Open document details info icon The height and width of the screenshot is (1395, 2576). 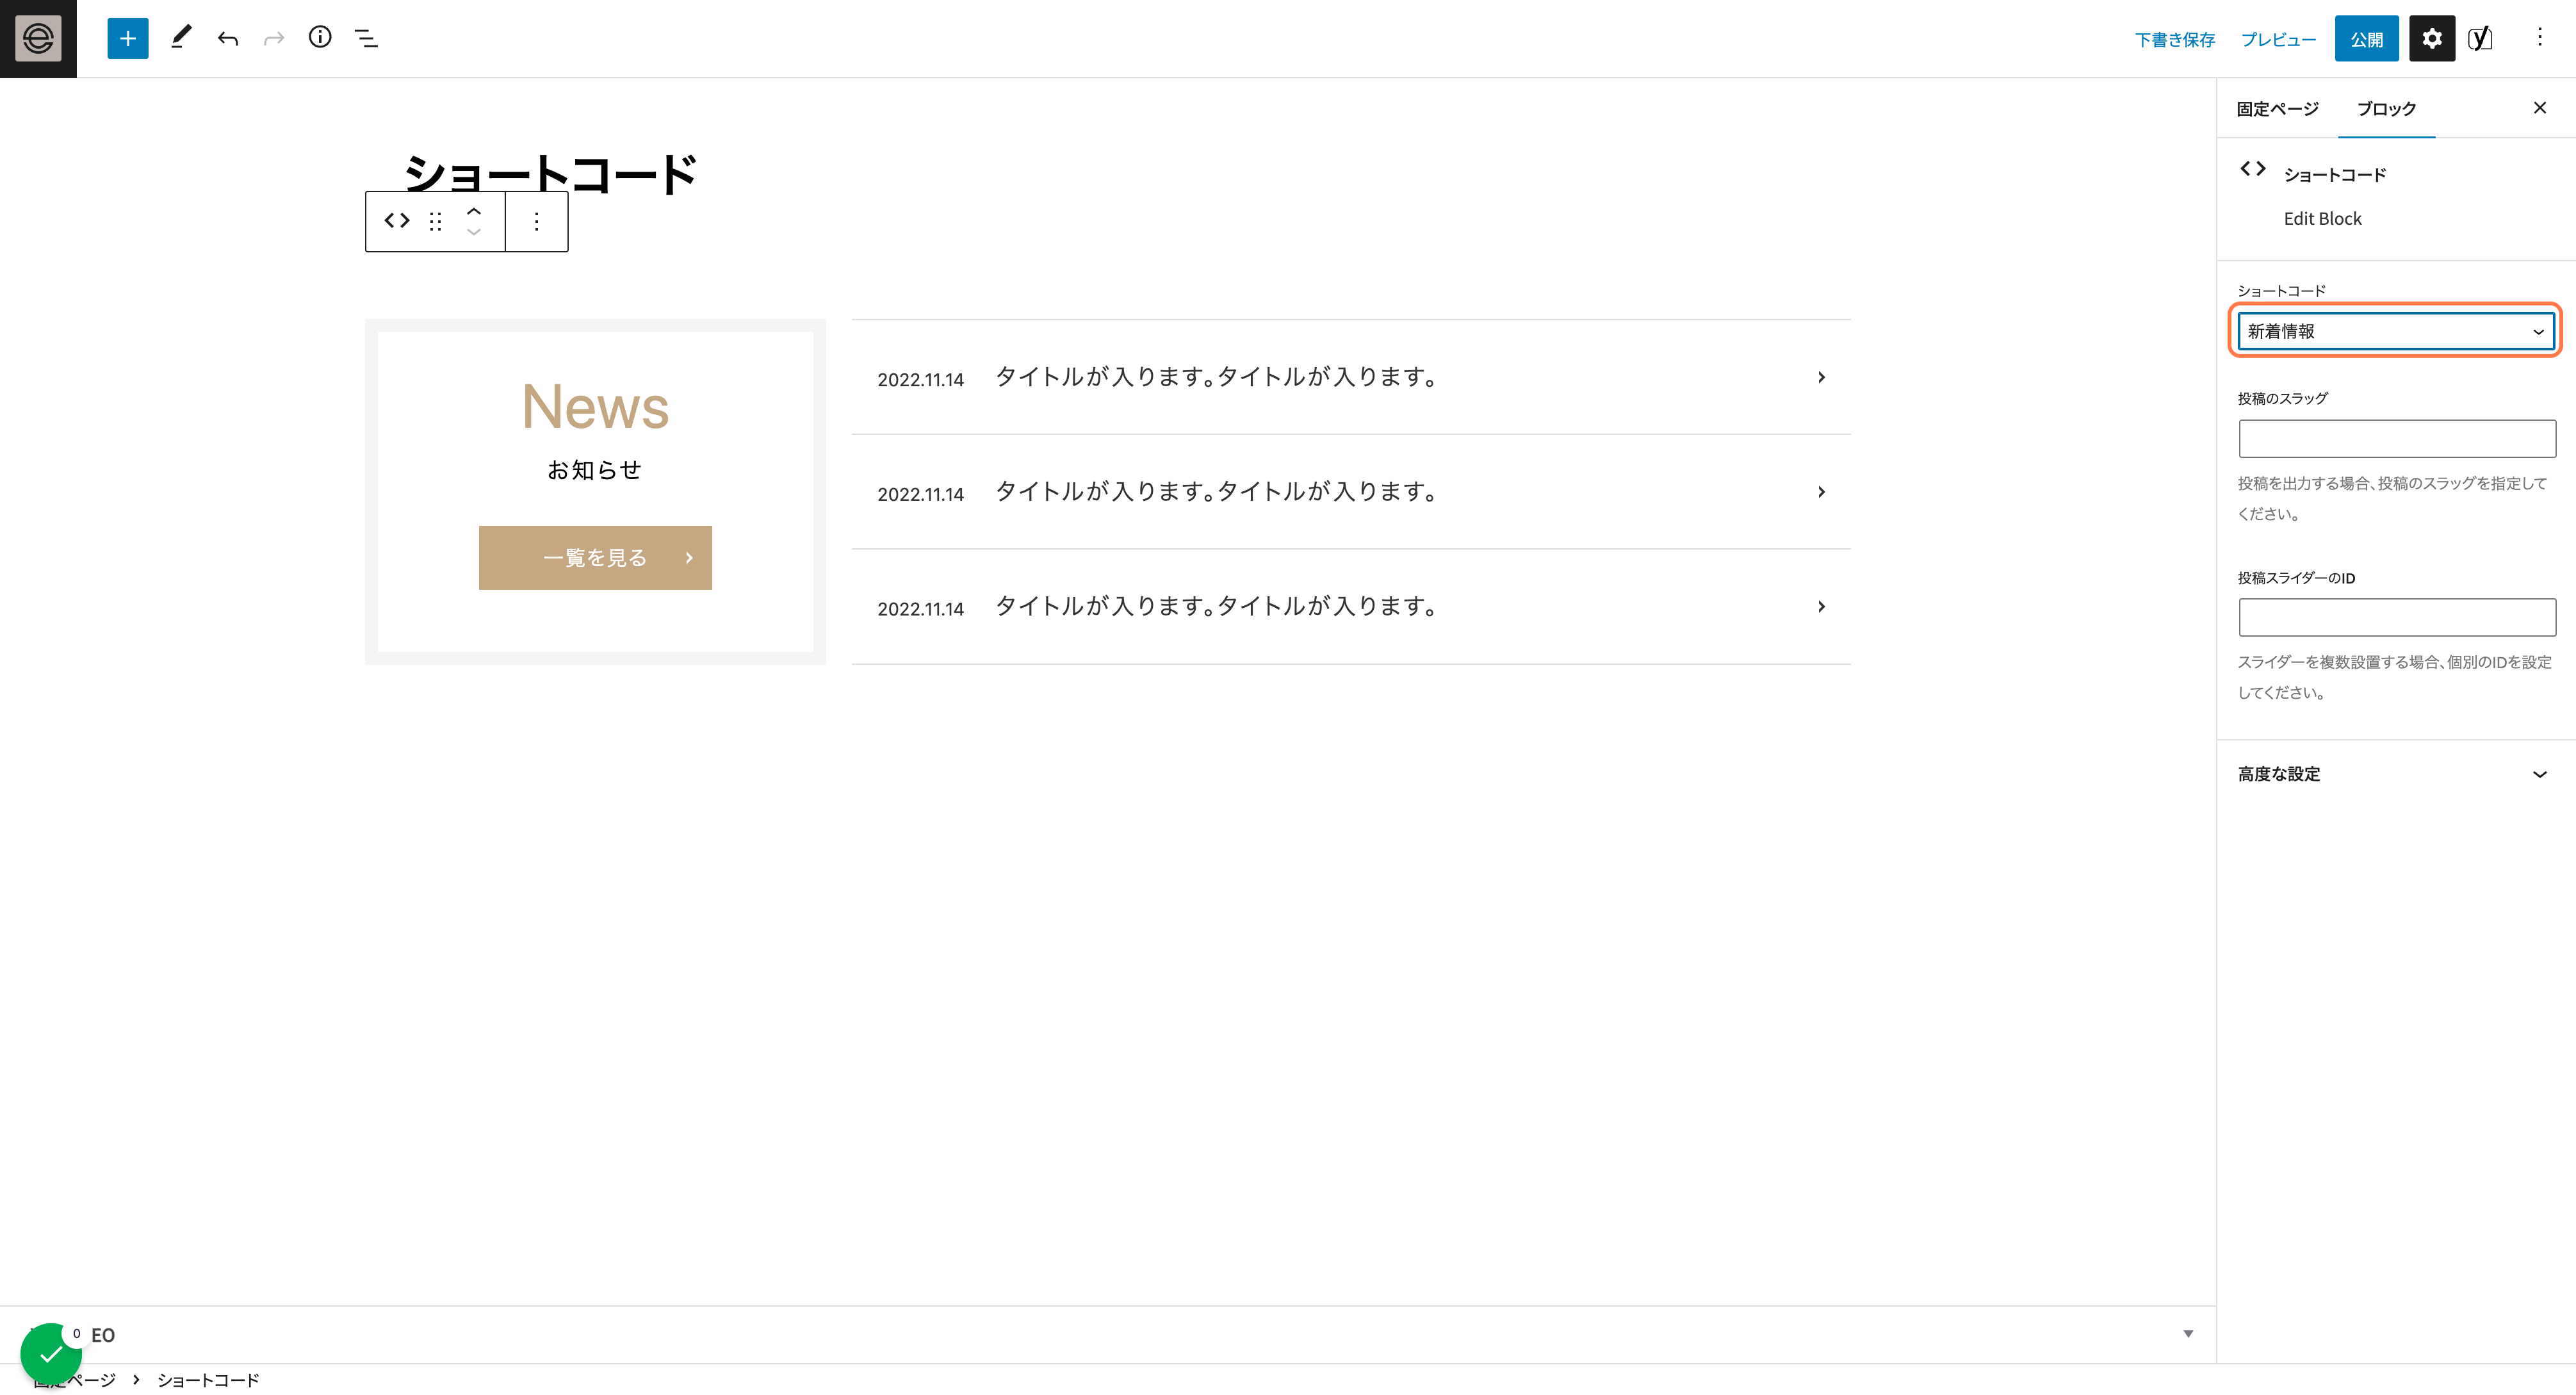pos(320,38)
